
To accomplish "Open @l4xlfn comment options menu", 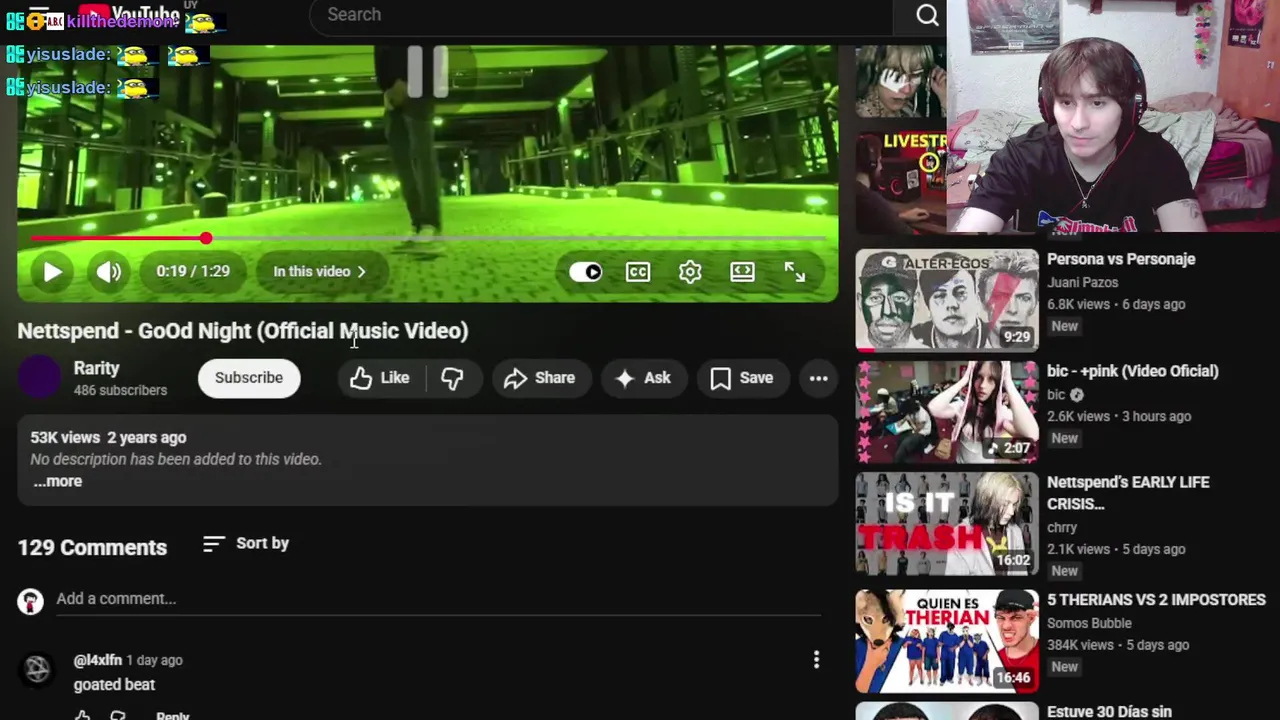I will [816, 659].
